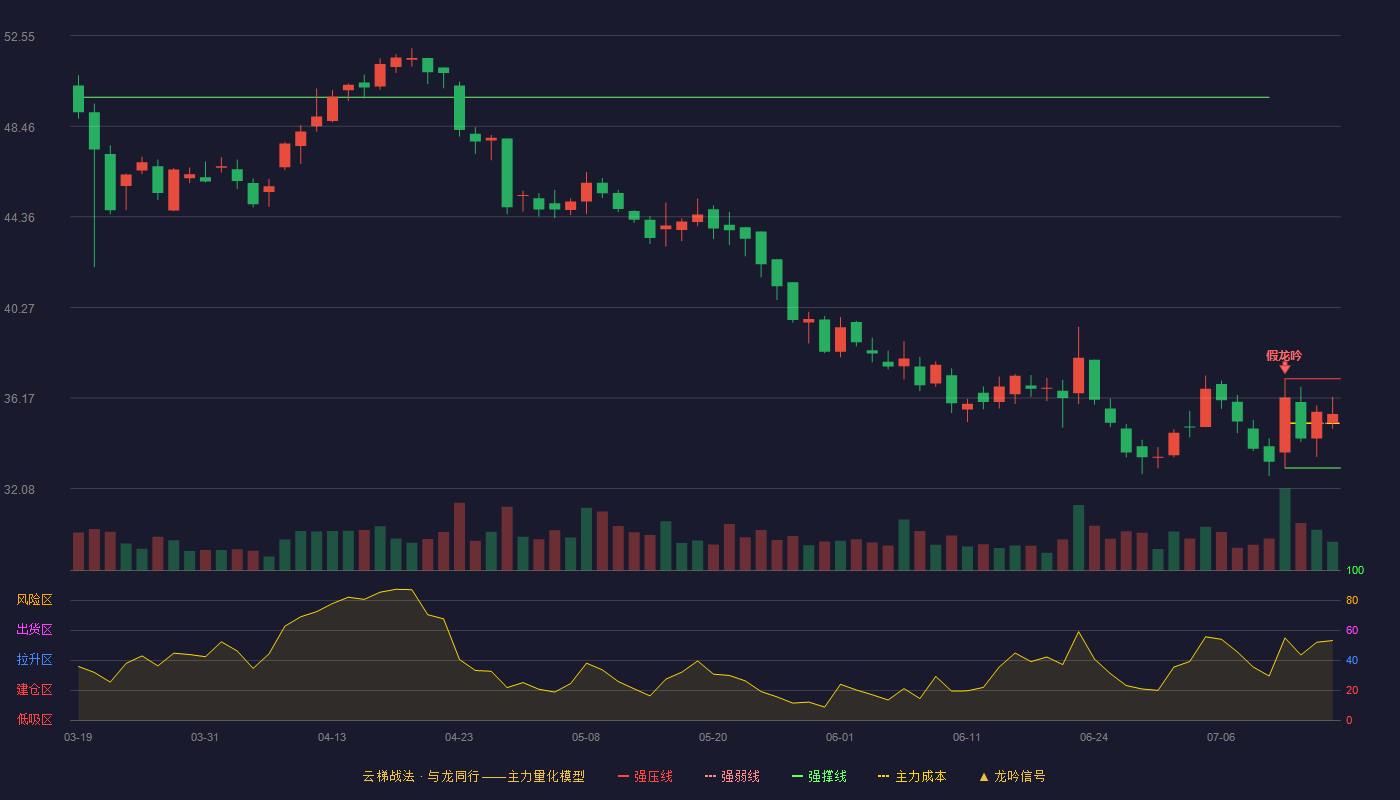The width and height of the screenshot is (1400, 800).
Task: Select the 风险区 zone label
Action: 34,600
